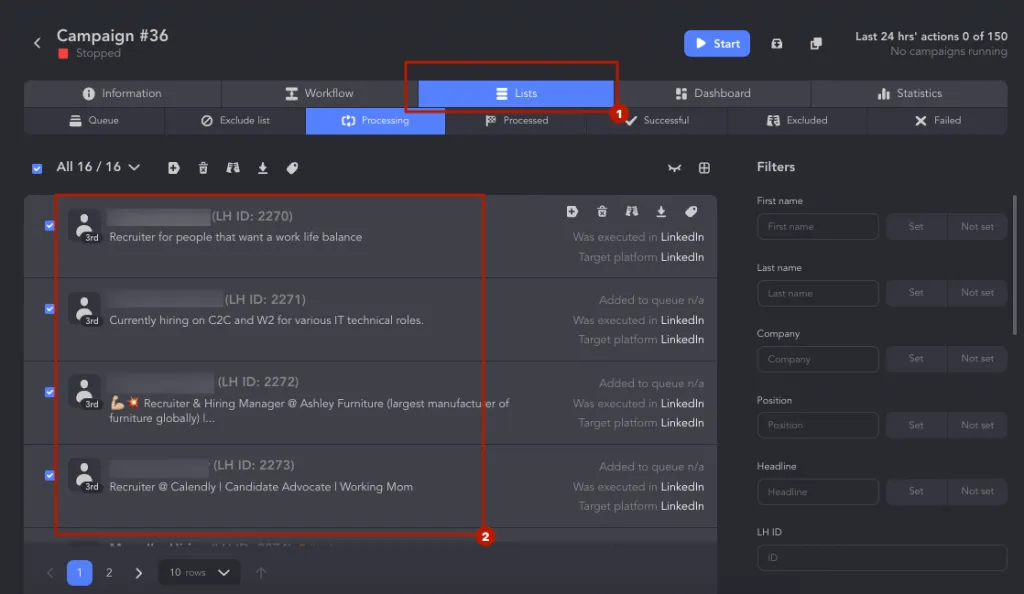
Task: Click the duplicate campaign icon in header
Action: [x=816, y=44]
